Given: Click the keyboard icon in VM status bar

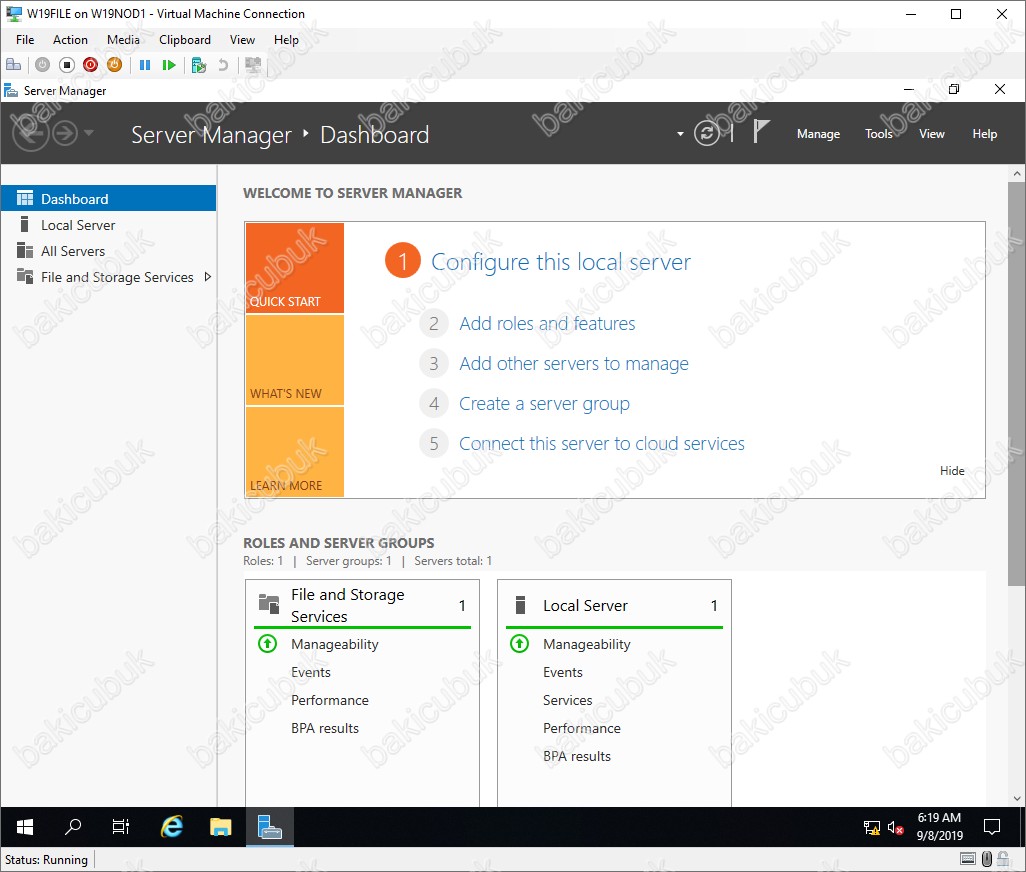Looking at the screenshot, I should pos(968,858).
